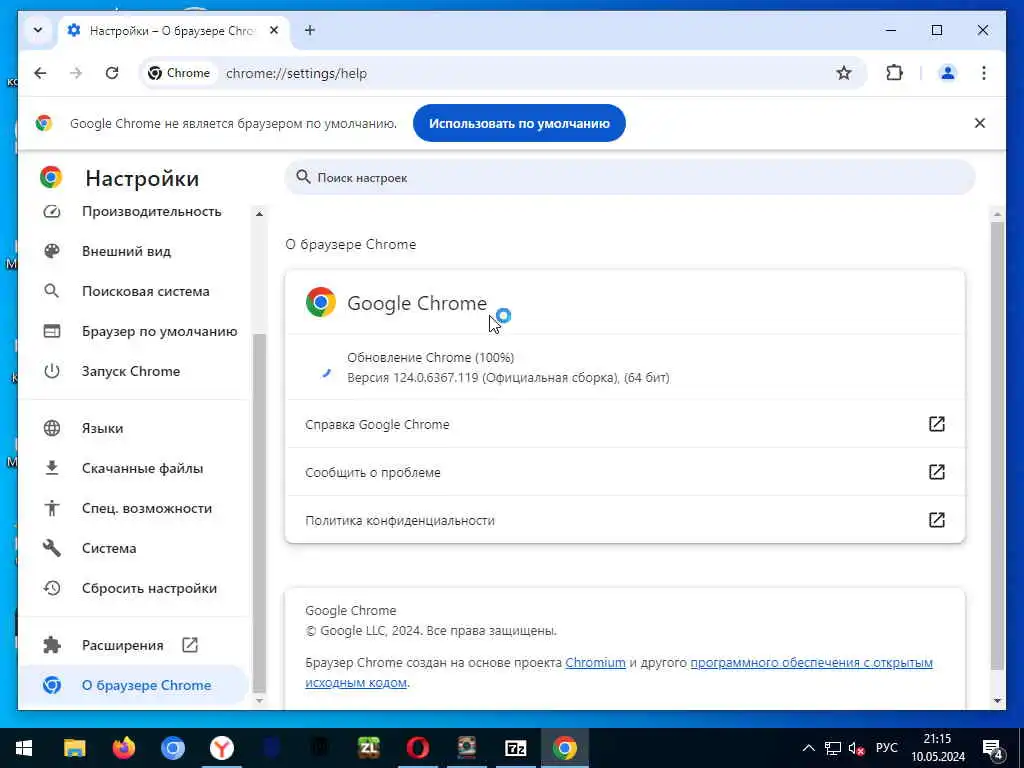The height and width of the screenshot is (768, 1024).
Task: Close the Настройки tab
Action: point(274,30)
